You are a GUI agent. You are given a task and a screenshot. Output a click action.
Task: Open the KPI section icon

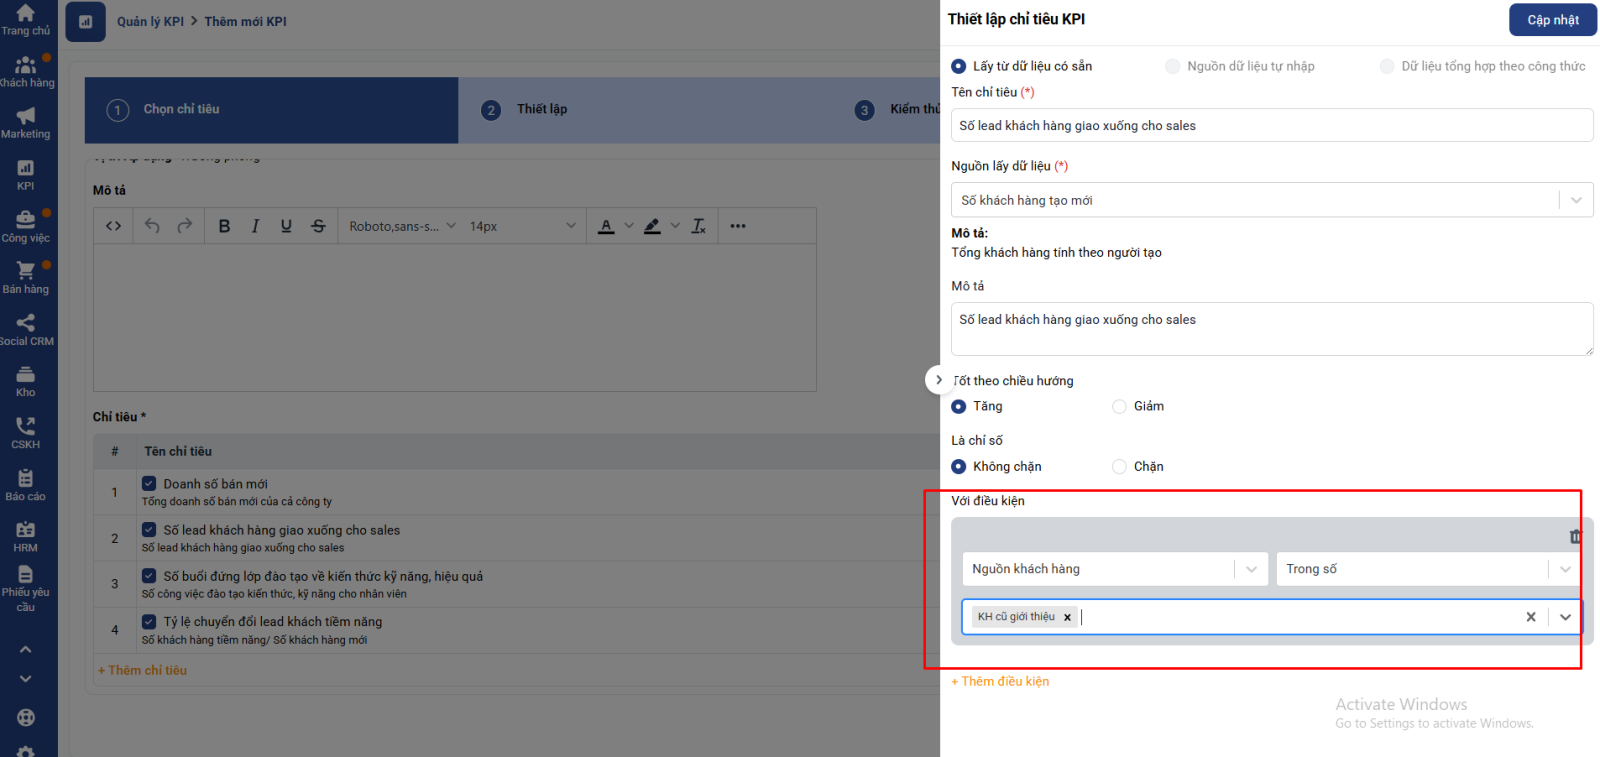pos(26,175)
